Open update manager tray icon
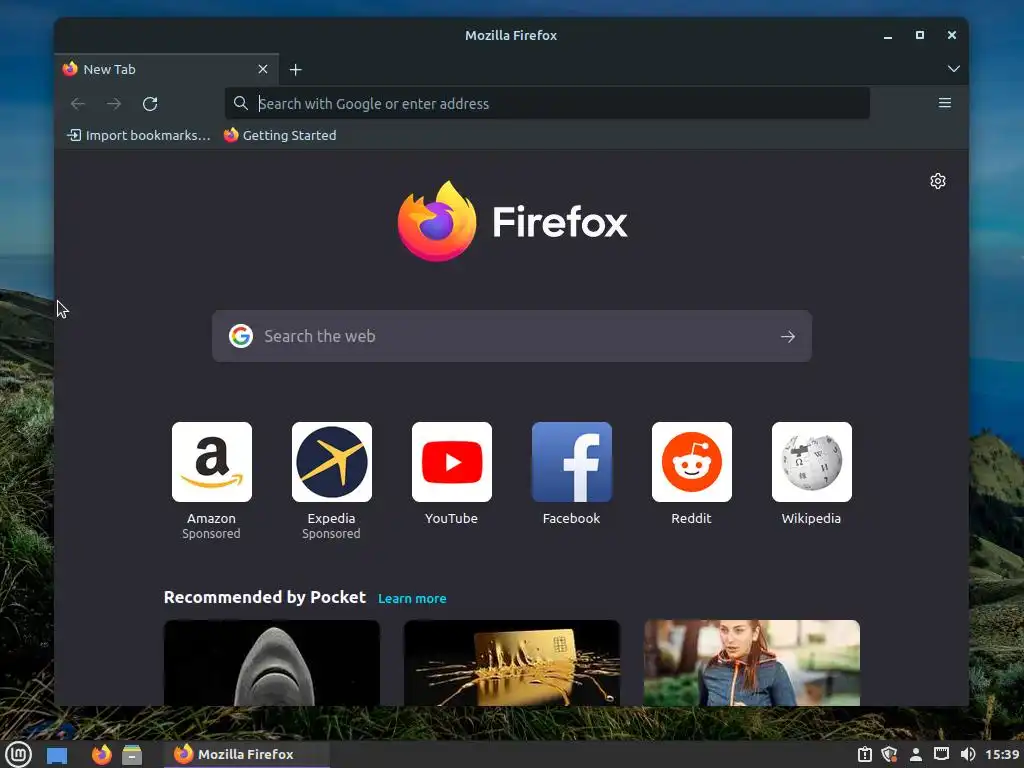Viewport: 1024px width, 768px height. pyautogui.click(x=865, y=754)
